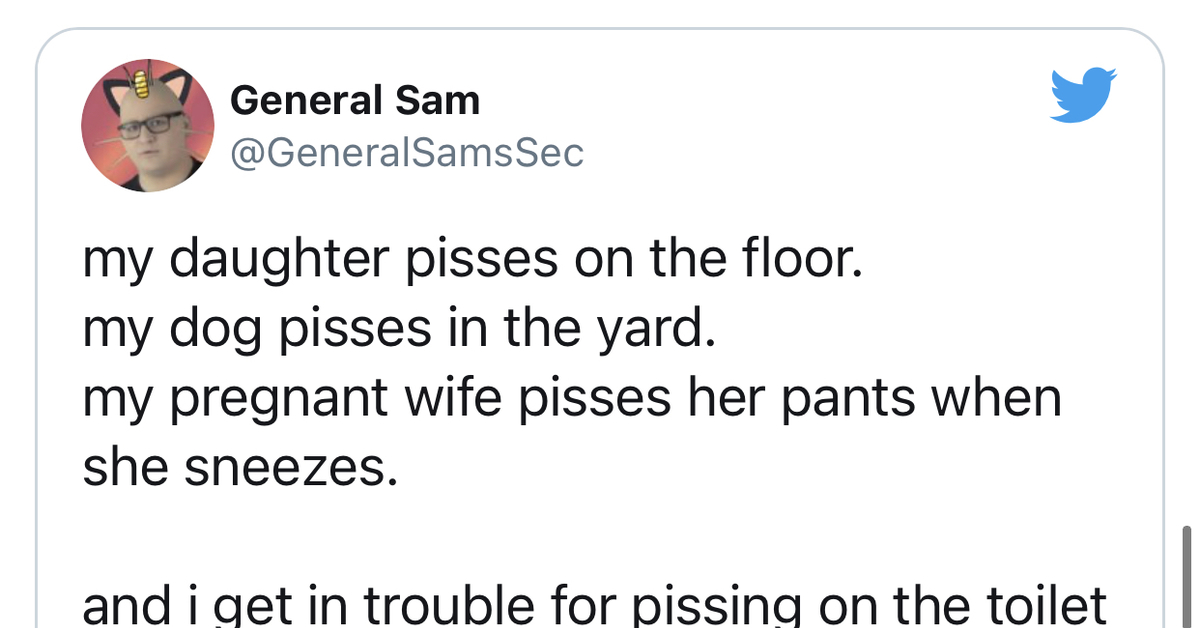The width and height of the screenshot is (1200, 628).
Task: Click the text "she sneezes."
Action: point(239,467)
